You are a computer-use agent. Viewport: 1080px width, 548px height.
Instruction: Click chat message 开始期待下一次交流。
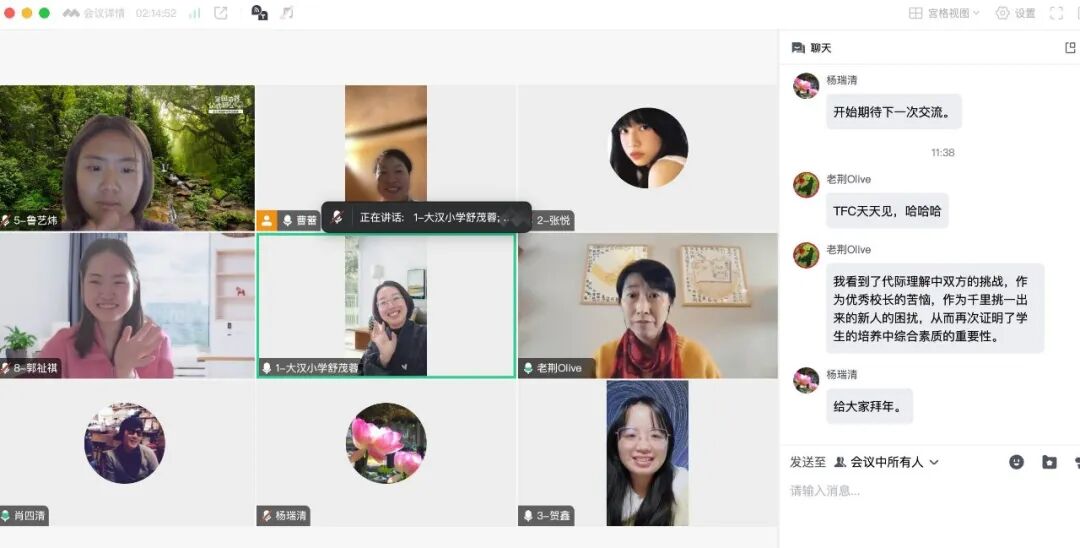pos(893,112)
